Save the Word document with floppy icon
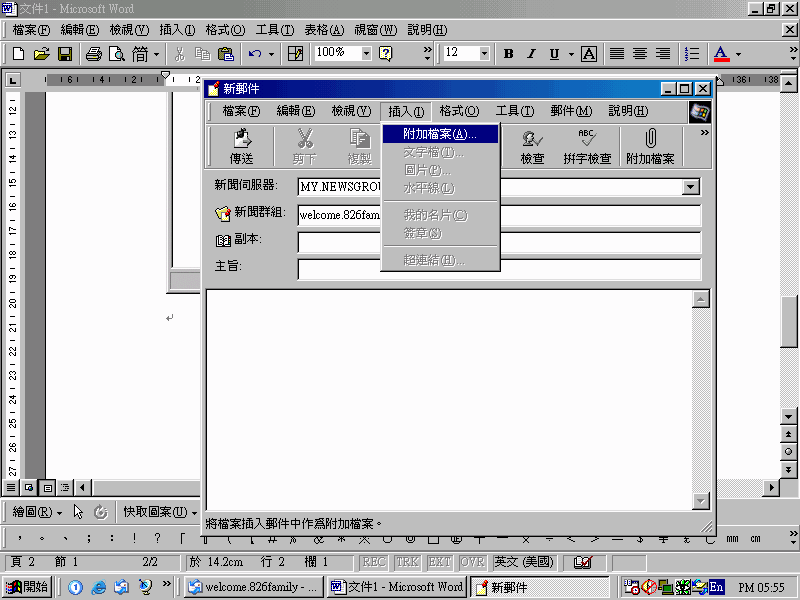800x600 pixels. tap(65, 54)
